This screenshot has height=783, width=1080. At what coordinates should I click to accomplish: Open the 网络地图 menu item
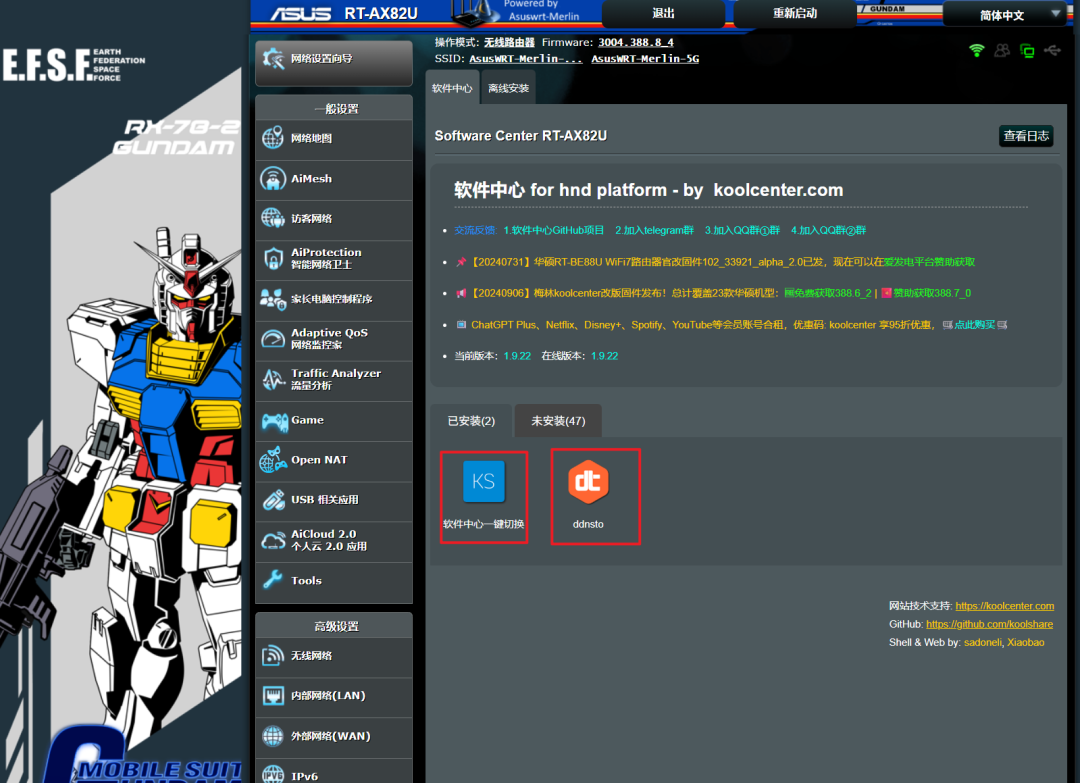coord(334,138)
